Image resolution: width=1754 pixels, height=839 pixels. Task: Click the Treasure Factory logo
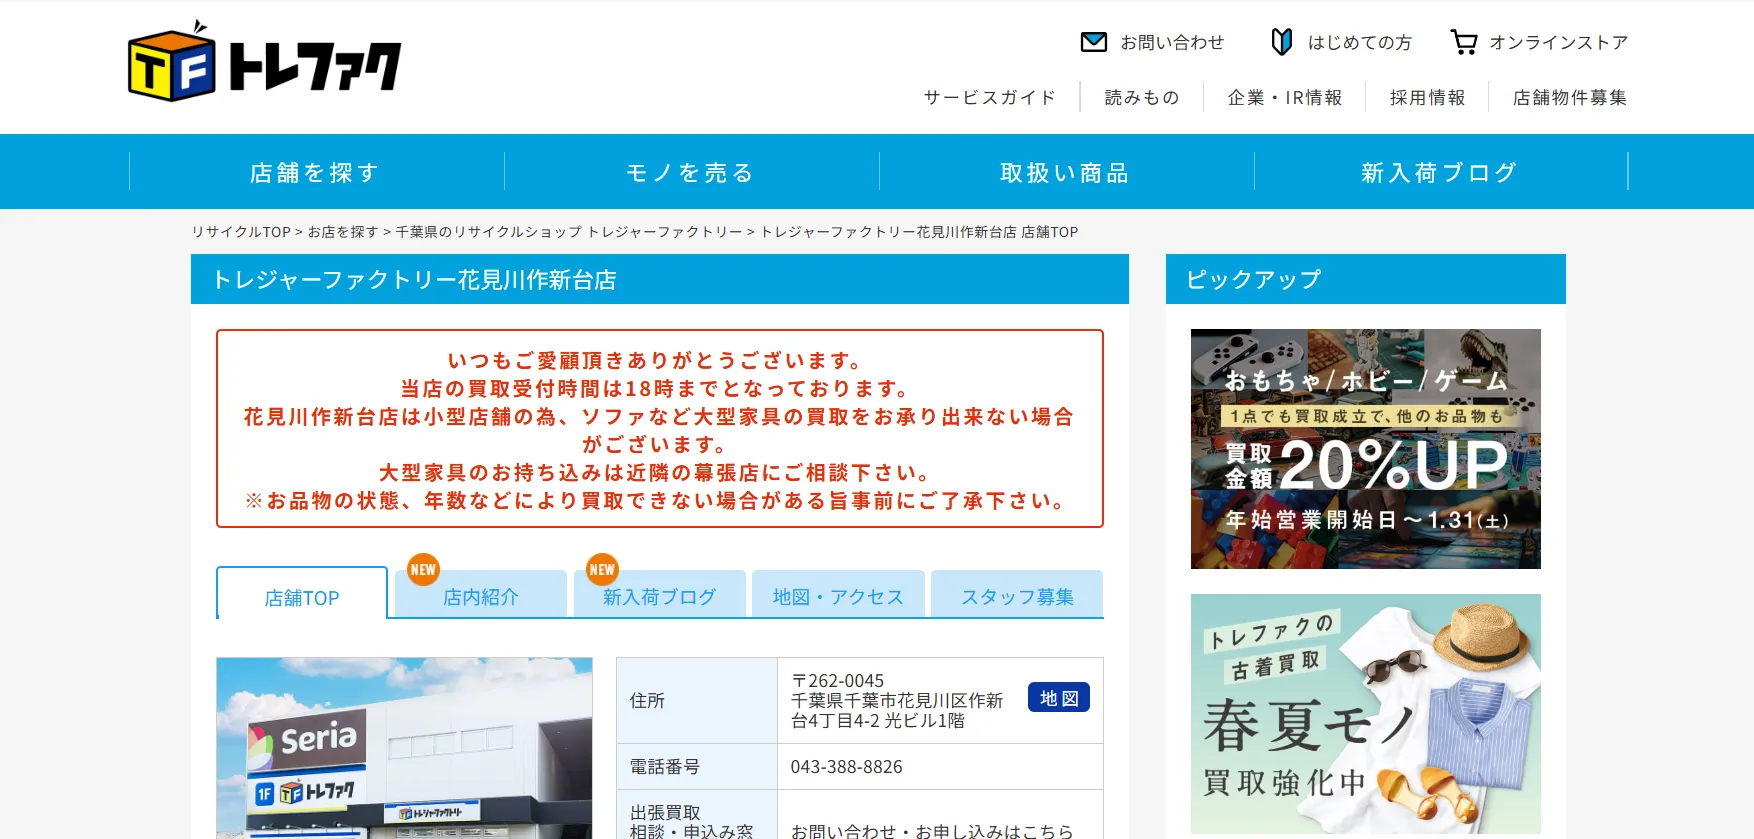pos(265,64)
